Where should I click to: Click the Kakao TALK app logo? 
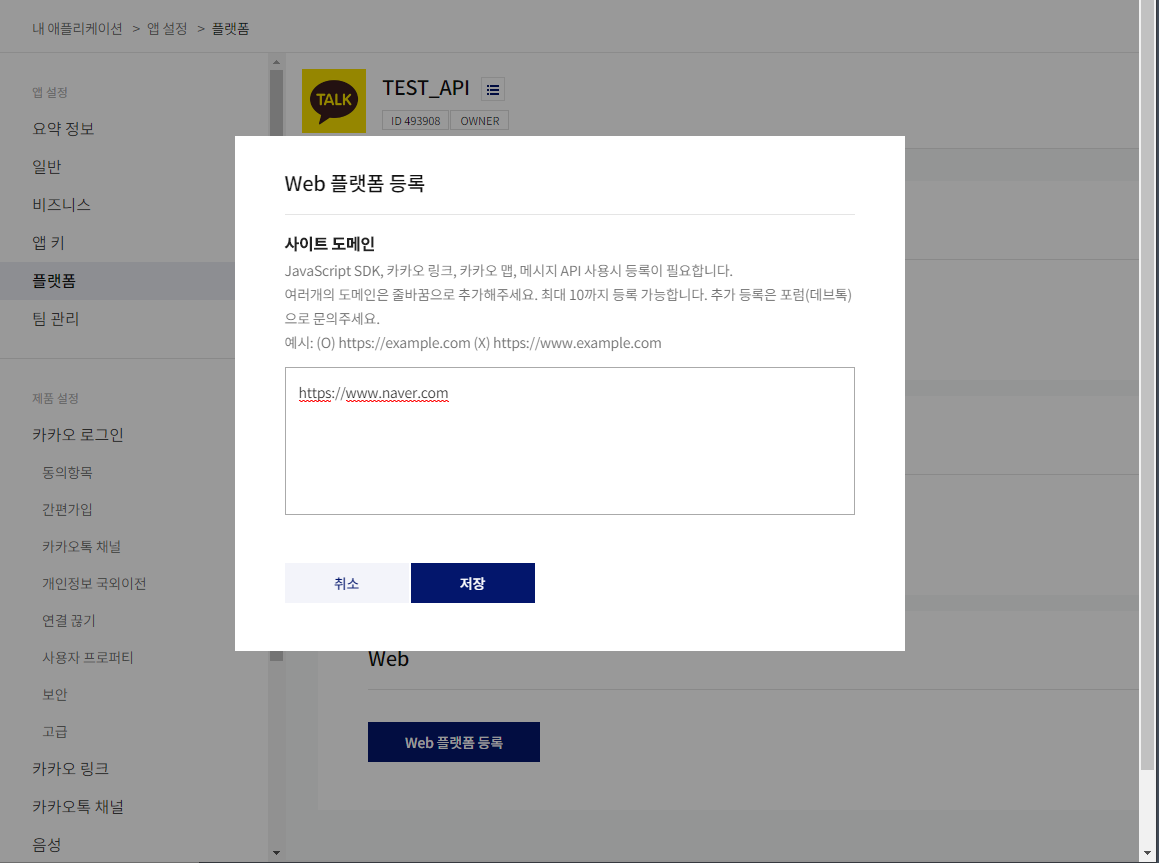[333, 101]
